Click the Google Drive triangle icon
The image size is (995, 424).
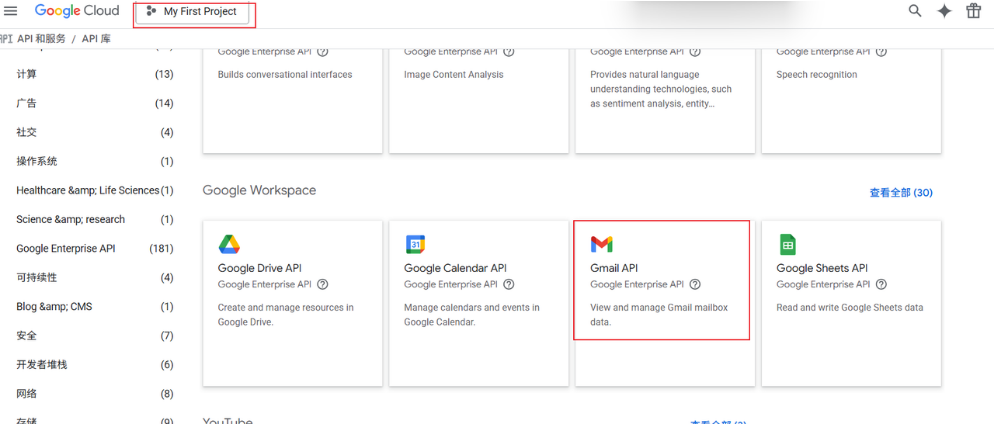coord(229,244)
